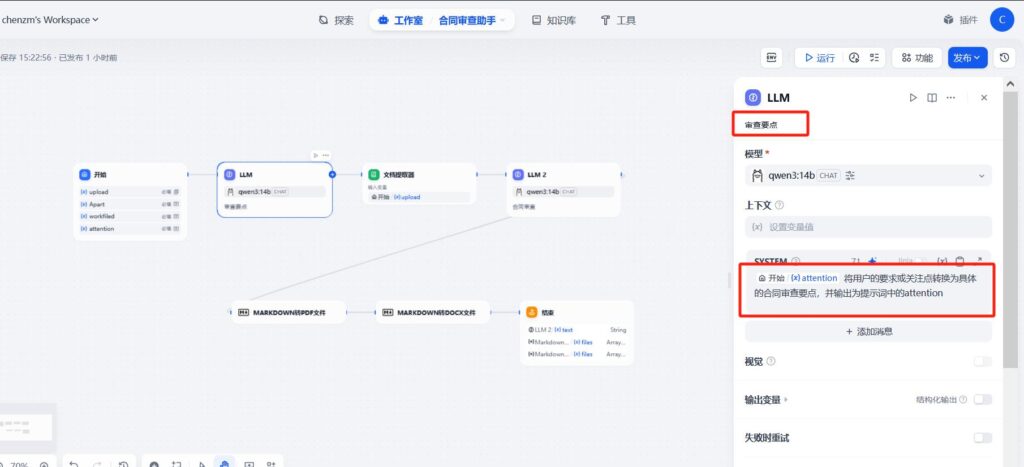Screen dimensions: 1024x467
Task: Enable the 结构化输出 structured output switch
Action: pos(982,400)
